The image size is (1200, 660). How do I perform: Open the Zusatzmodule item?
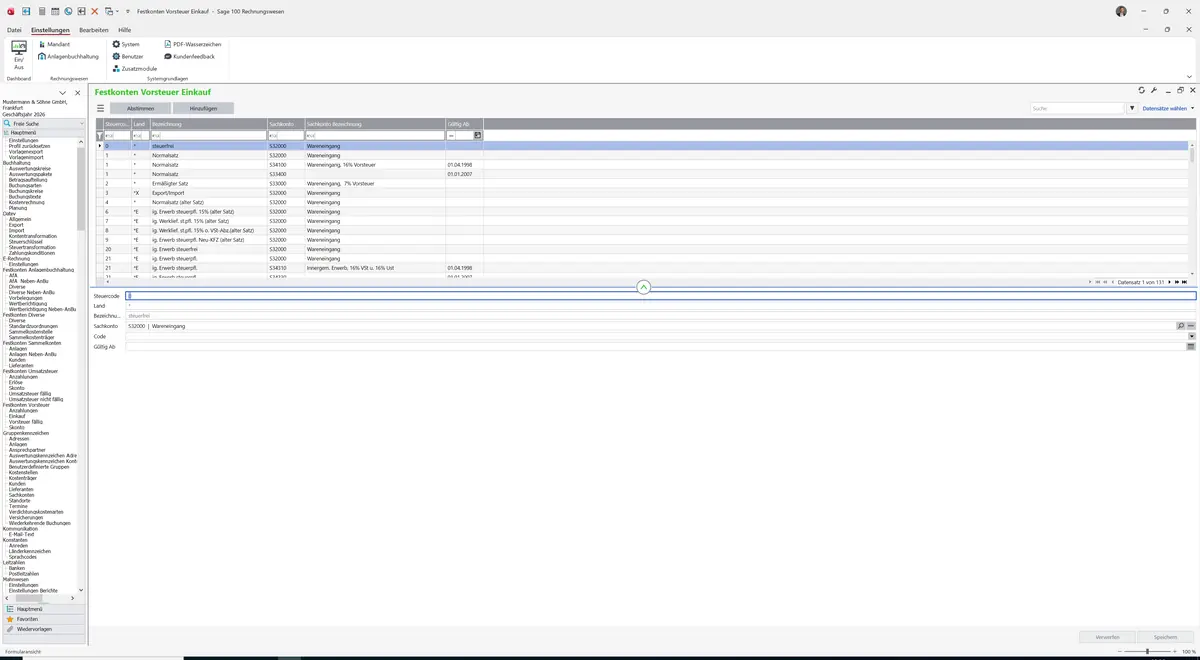pyautogui.click(x=134, y=69)
